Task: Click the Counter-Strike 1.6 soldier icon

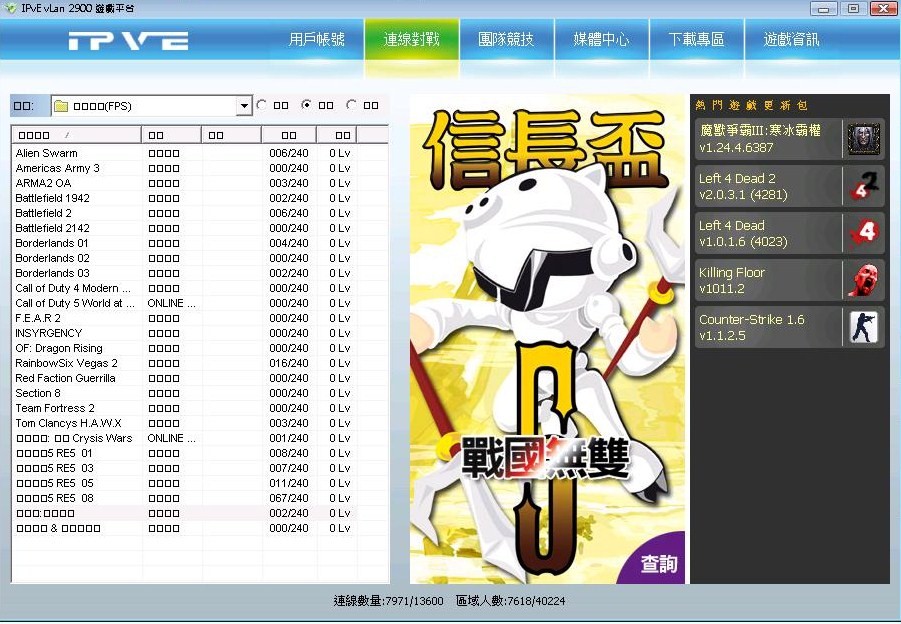Action: tap(864, 327)
